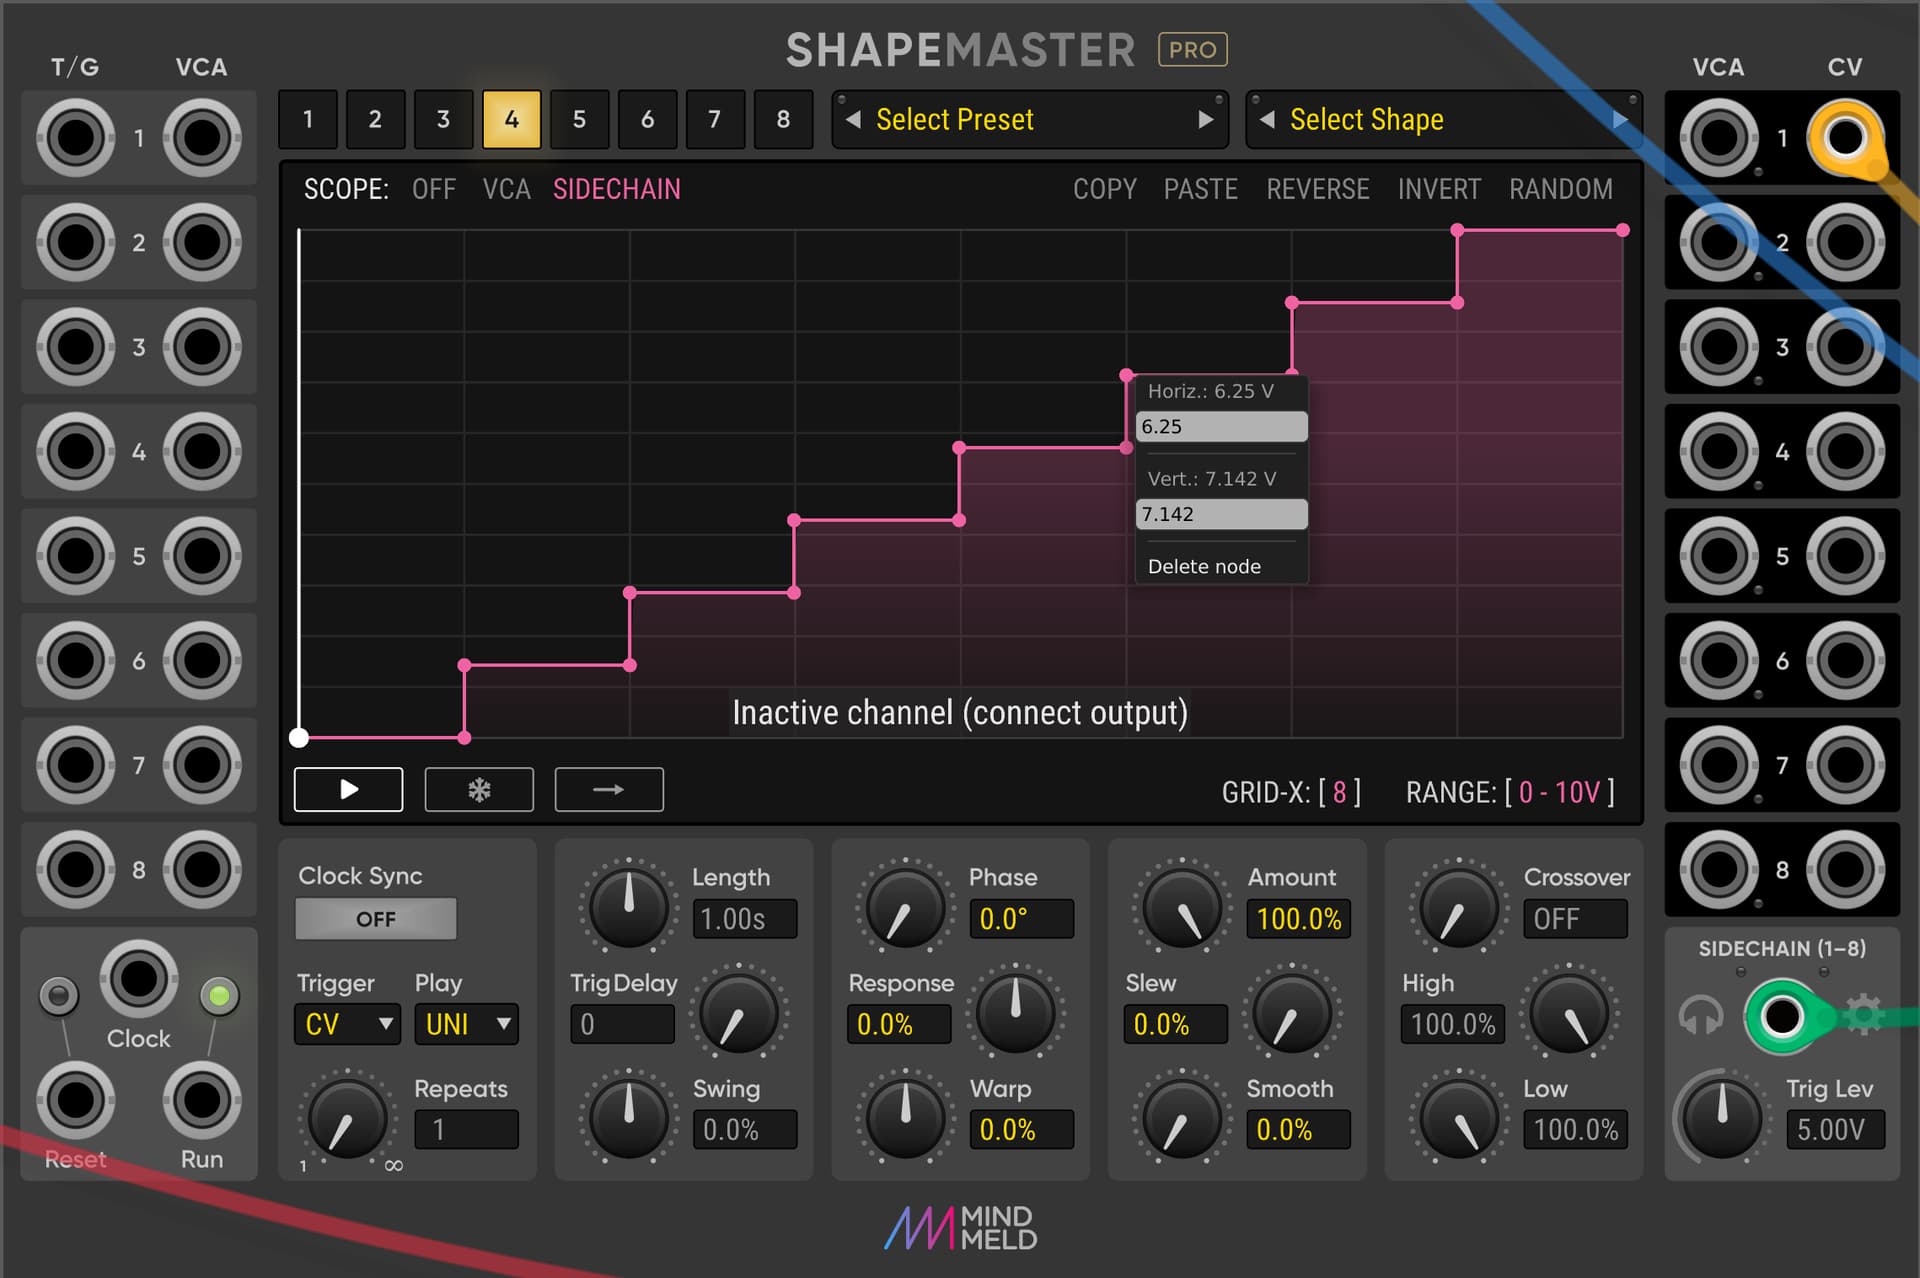Click the RANDOM shape button

click(x=1560, y=189)
